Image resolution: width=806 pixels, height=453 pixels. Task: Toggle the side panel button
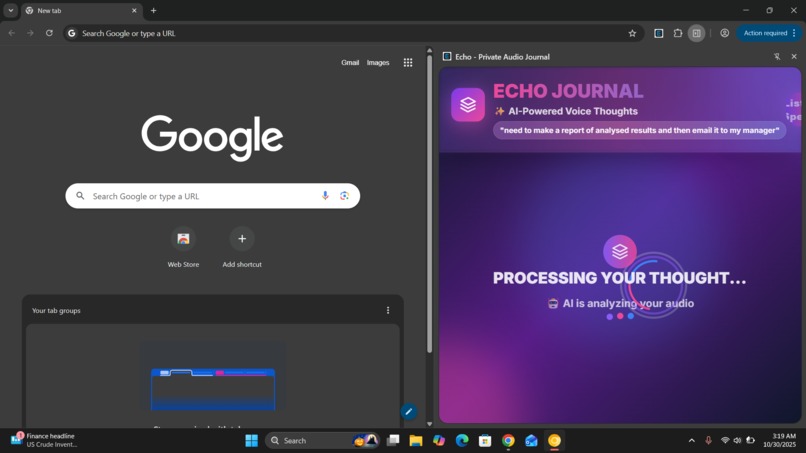(697, 33)
